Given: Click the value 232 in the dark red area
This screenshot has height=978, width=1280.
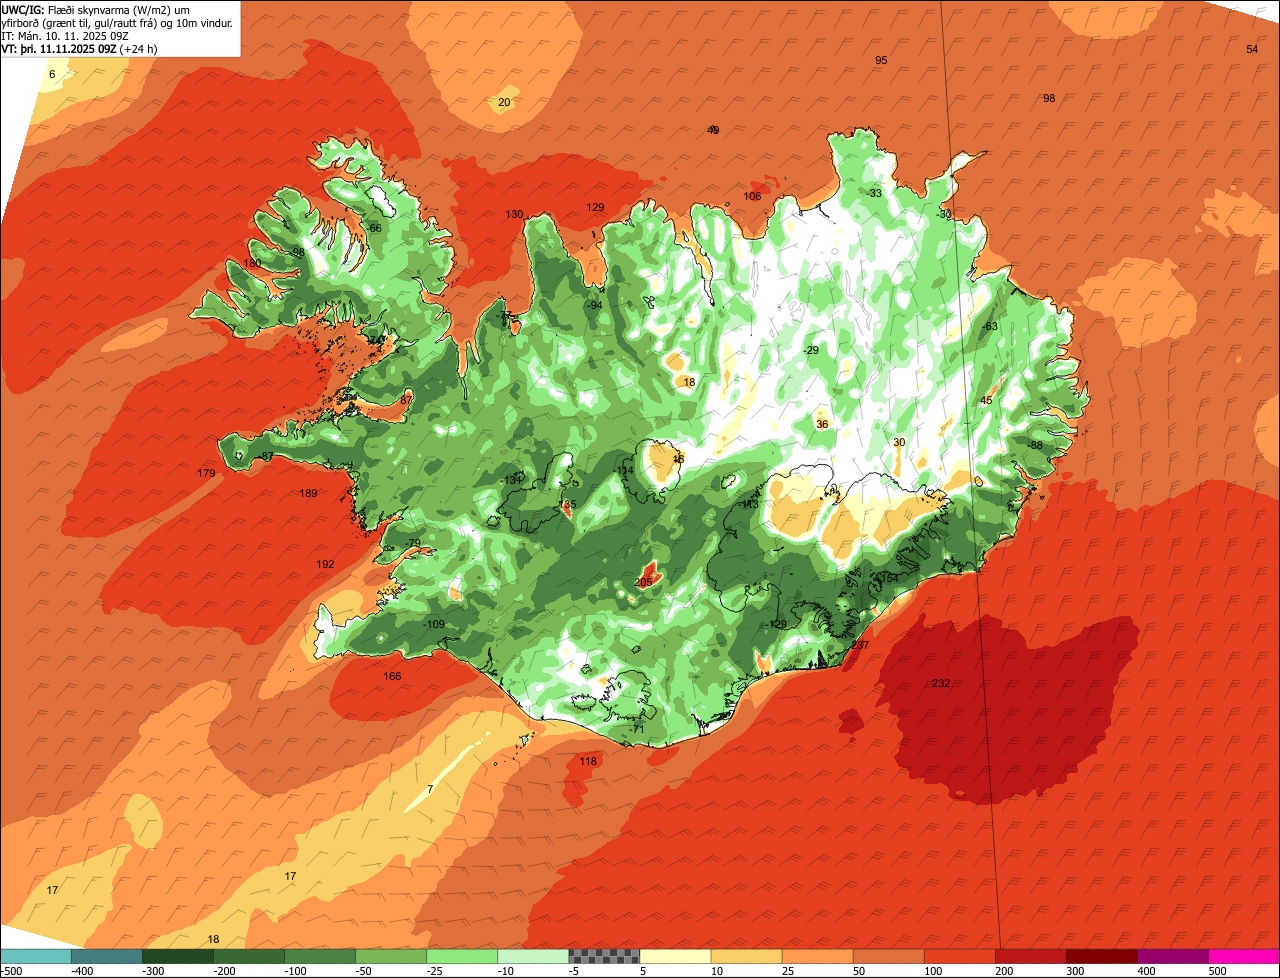Looking at the screenshot, I should pyautogui.click(x=940, y=683).
